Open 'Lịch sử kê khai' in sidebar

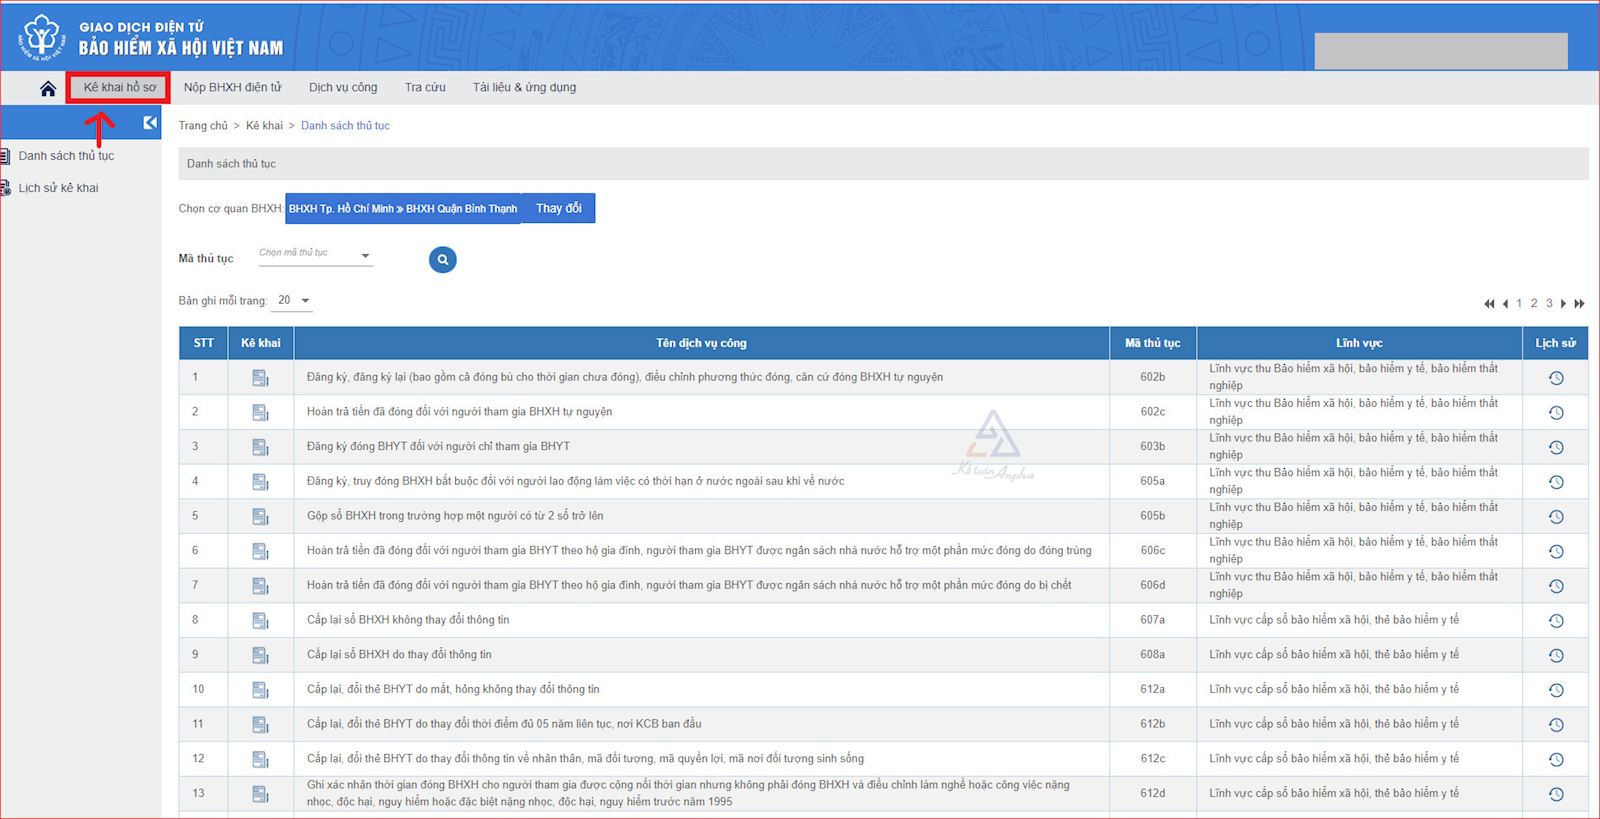58,188
